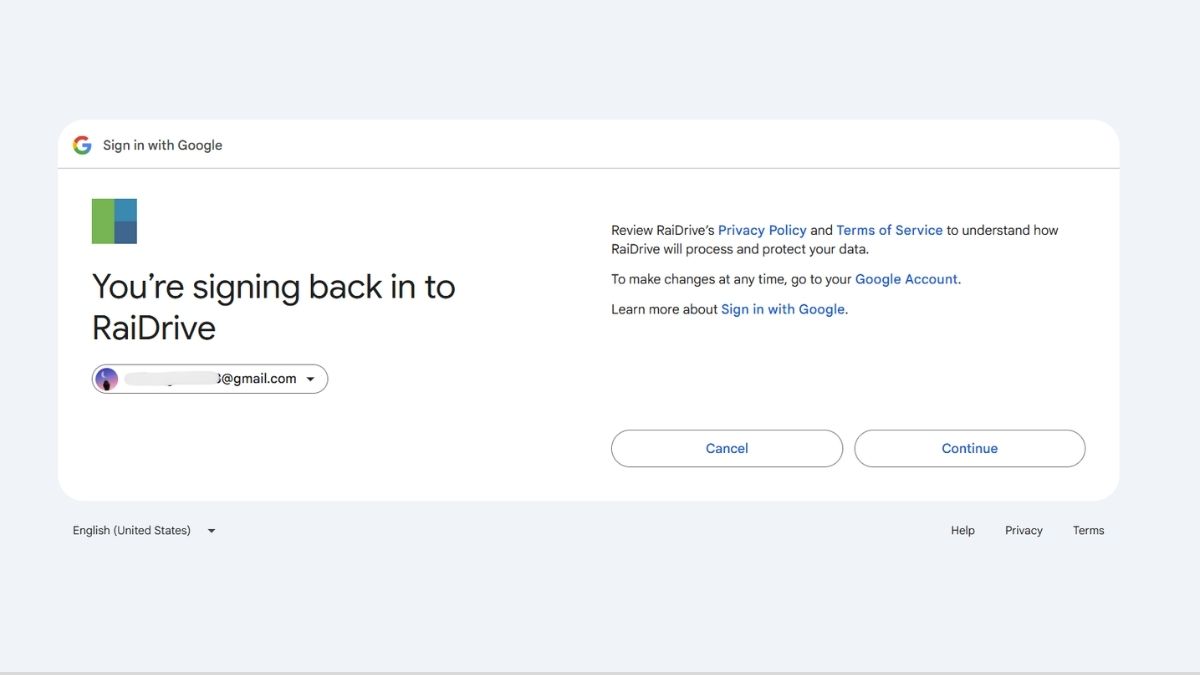
Task: Open the Terms of Service link
Action: [x=889, y=230]
